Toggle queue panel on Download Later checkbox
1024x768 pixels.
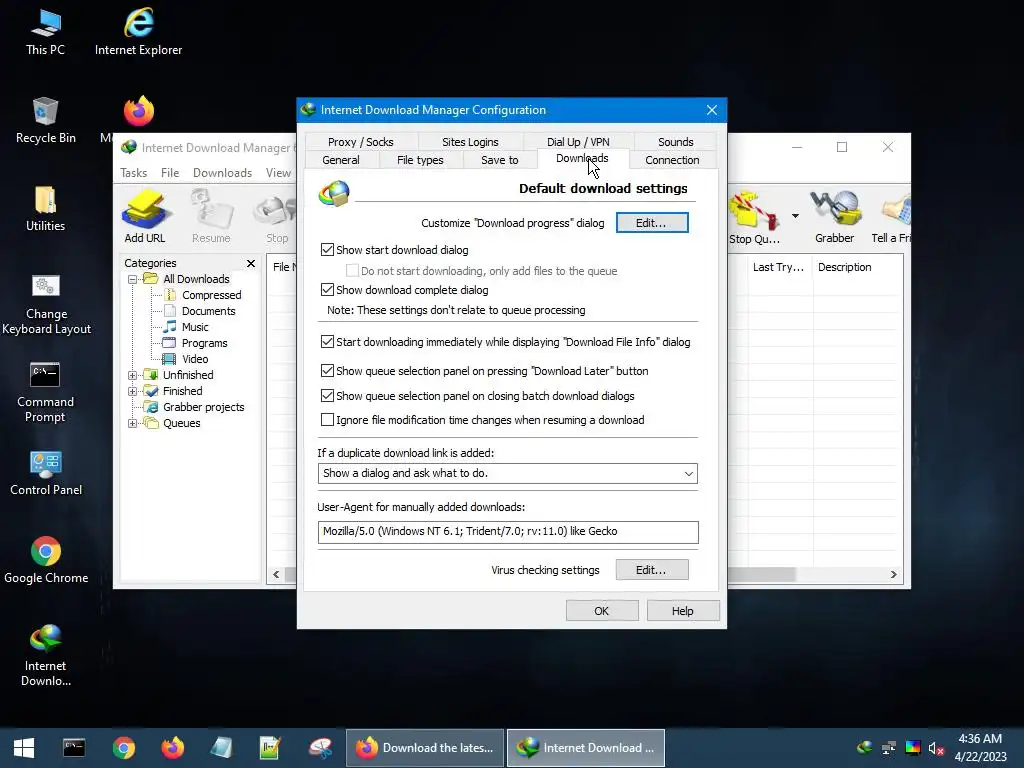coord(327,371)
